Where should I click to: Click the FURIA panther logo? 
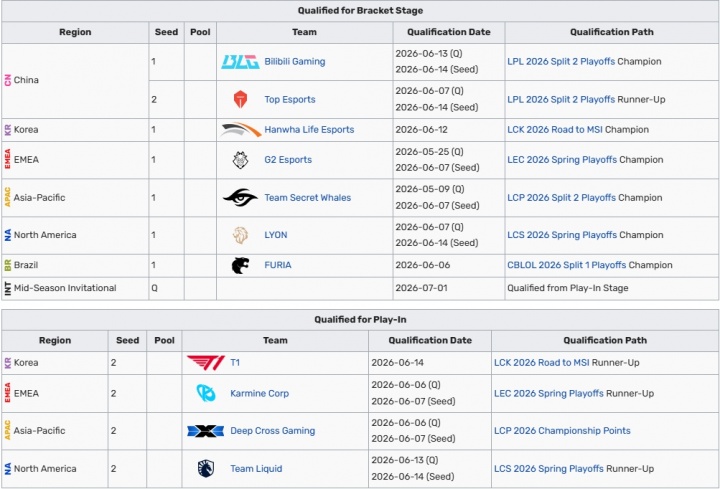coord(240,265)
